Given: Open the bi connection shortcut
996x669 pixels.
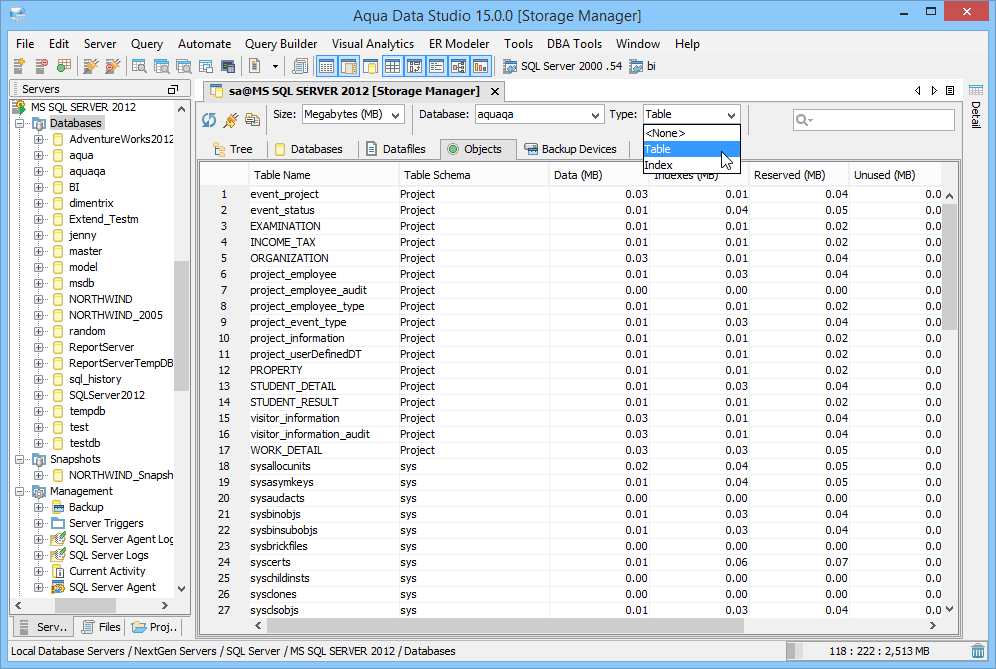Looking at the screenshot, I should pyautogui.click(x=642, y=66).
